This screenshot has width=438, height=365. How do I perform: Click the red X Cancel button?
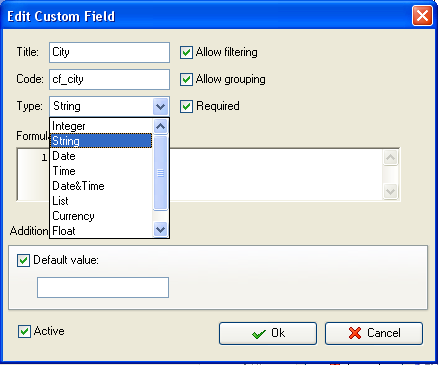[x=374, y=333]
